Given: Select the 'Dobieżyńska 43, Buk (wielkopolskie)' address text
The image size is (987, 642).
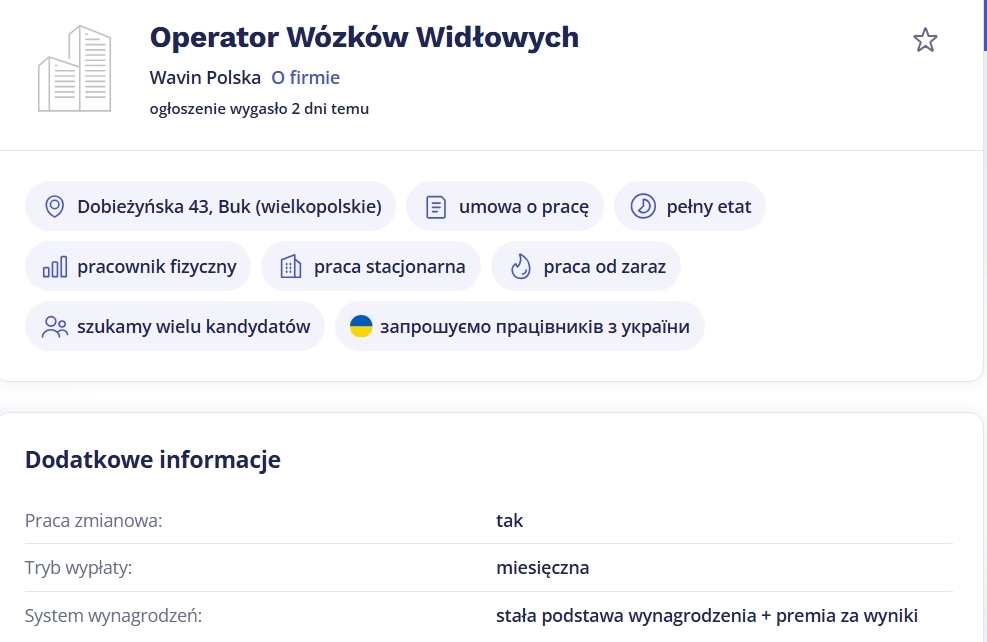Looking at the screenshot, I should pyautogui.click(x=229, y=206).
